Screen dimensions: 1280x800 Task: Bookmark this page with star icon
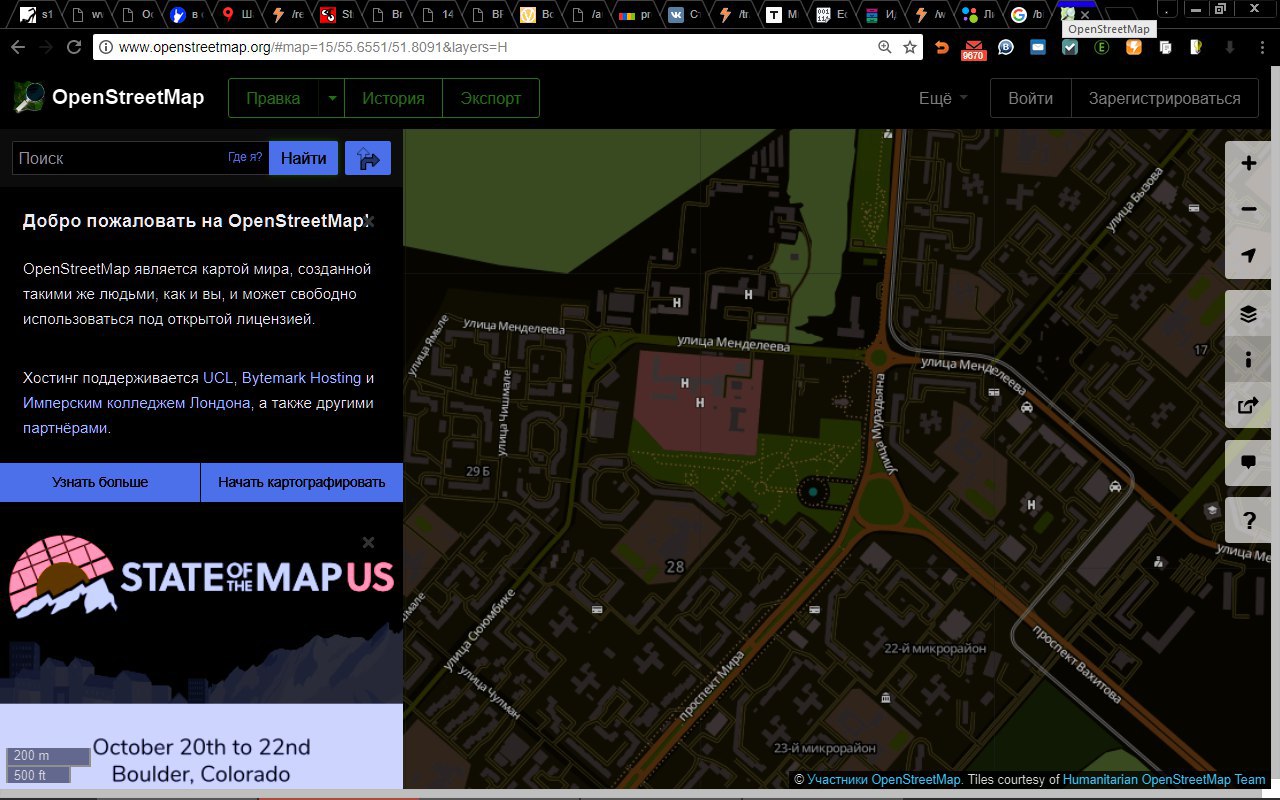910,47
